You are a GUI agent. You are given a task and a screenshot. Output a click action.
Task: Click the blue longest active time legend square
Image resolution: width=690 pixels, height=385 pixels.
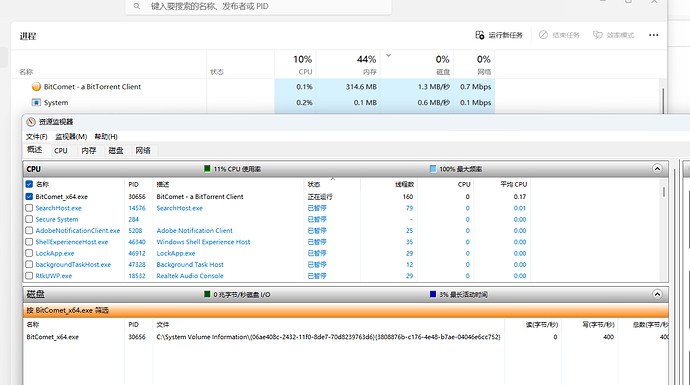[x=433, y=294]
